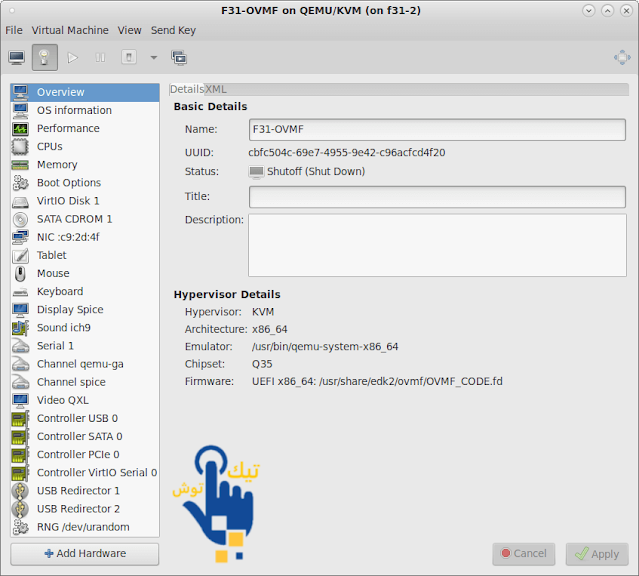639x576 pixels.
Task: Open Boot Options entry
Action: (x=85, y=183)
